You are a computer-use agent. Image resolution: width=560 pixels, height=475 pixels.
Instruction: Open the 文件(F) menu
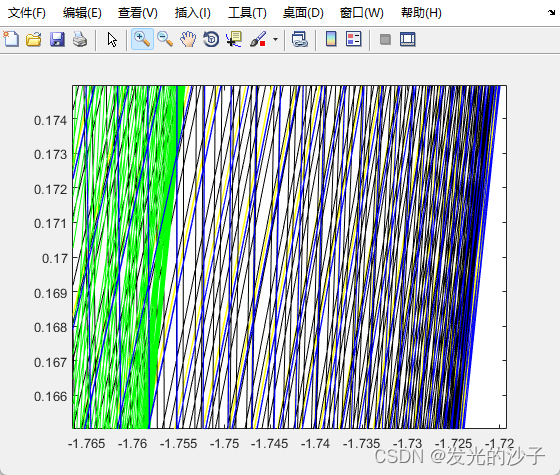tap(27, 13)
